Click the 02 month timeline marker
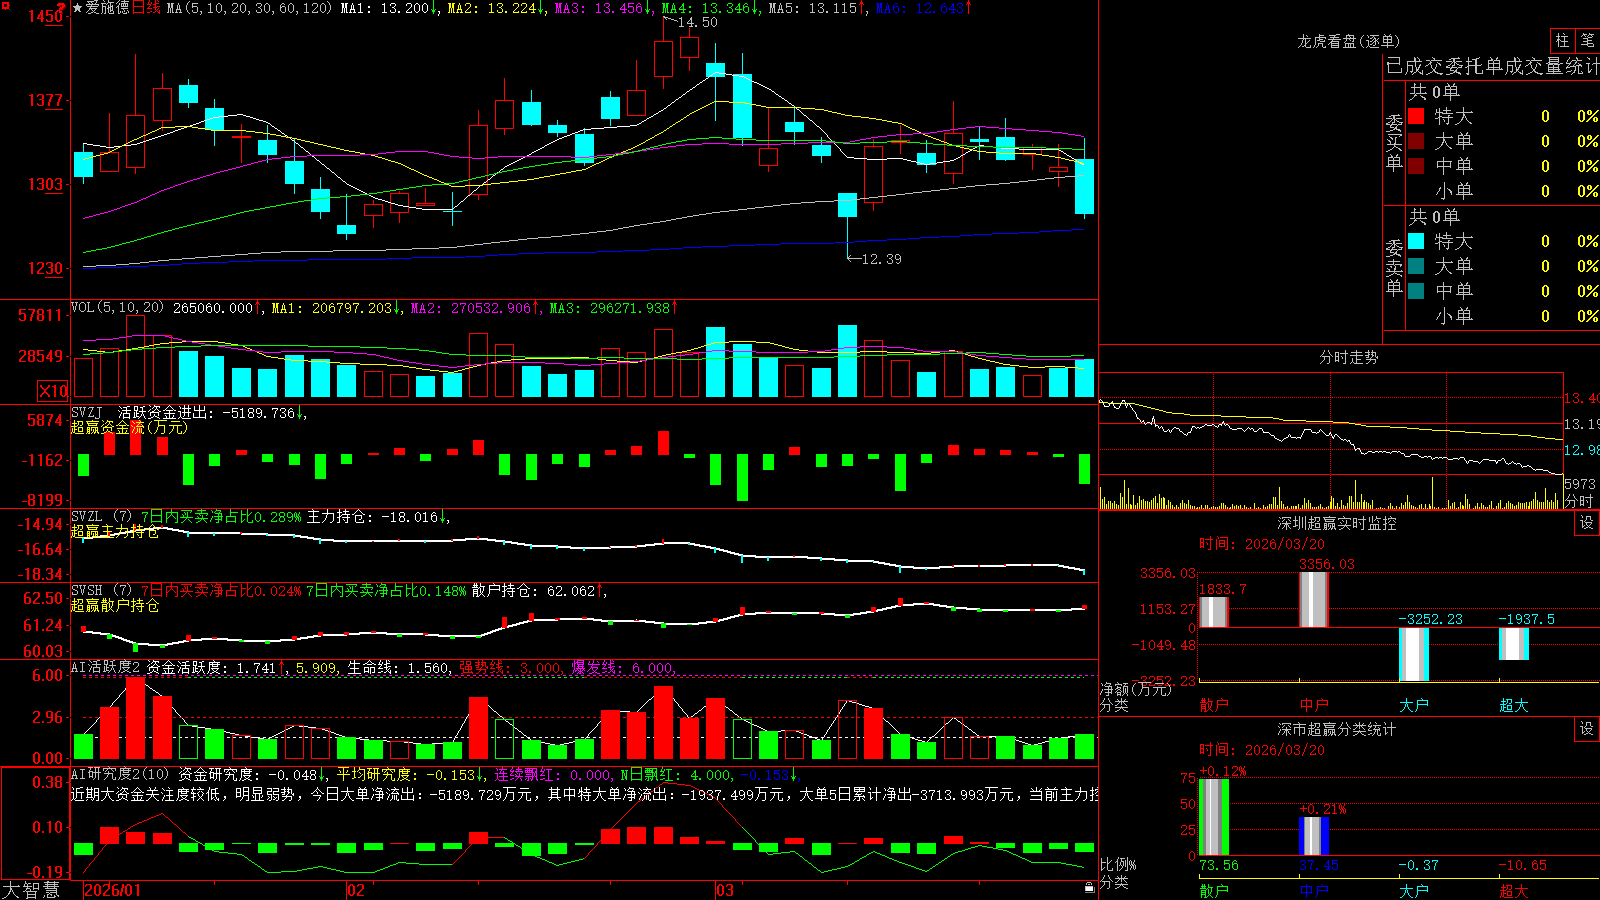The width and height of the screenshot is (1600, 900). pos(356,890)
